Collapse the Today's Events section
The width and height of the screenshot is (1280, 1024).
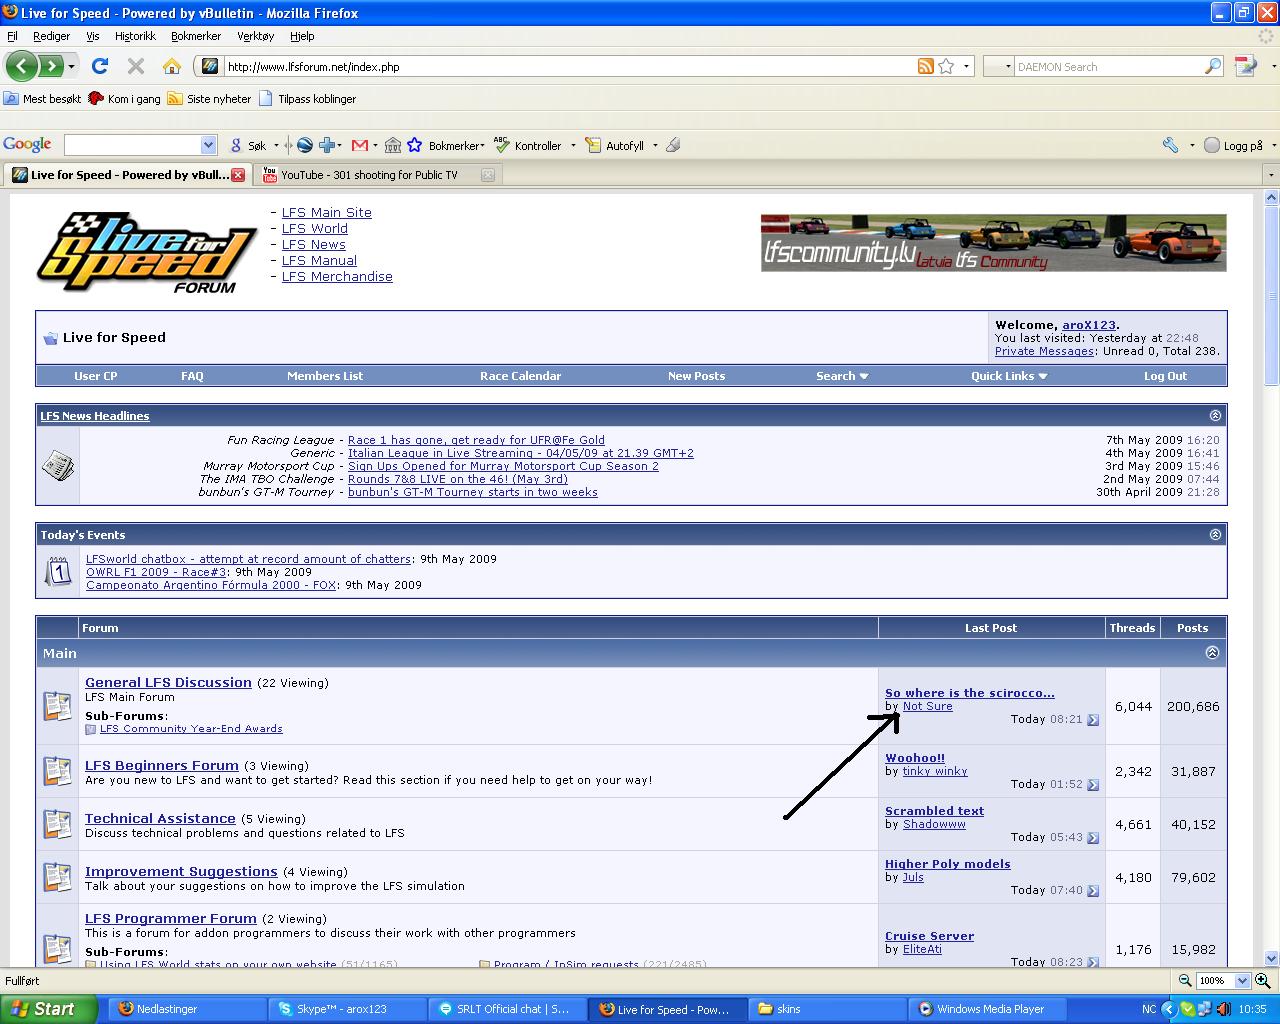pos(1215,535)
